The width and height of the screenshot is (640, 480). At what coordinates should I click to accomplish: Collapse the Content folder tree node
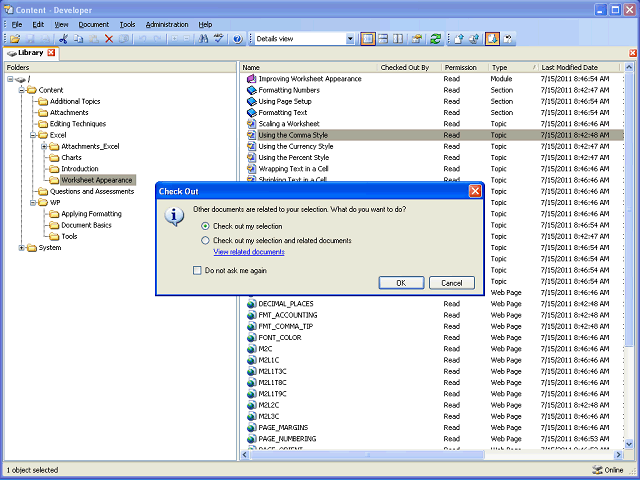tap(22, 90)
